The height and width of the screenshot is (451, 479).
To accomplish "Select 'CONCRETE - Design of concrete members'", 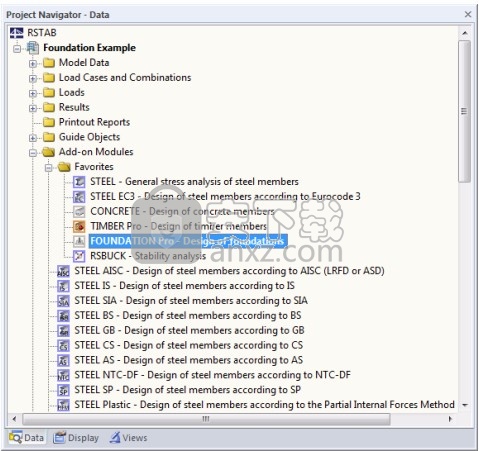I will point(182,211).
